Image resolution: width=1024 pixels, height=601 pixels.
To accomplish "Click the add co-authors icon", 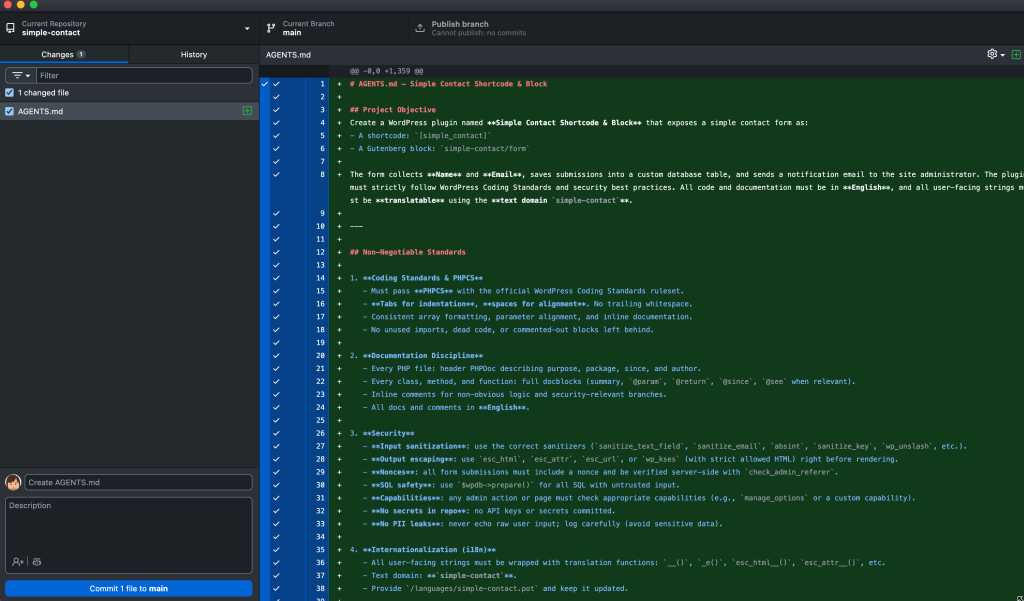I will pos(18,562).
